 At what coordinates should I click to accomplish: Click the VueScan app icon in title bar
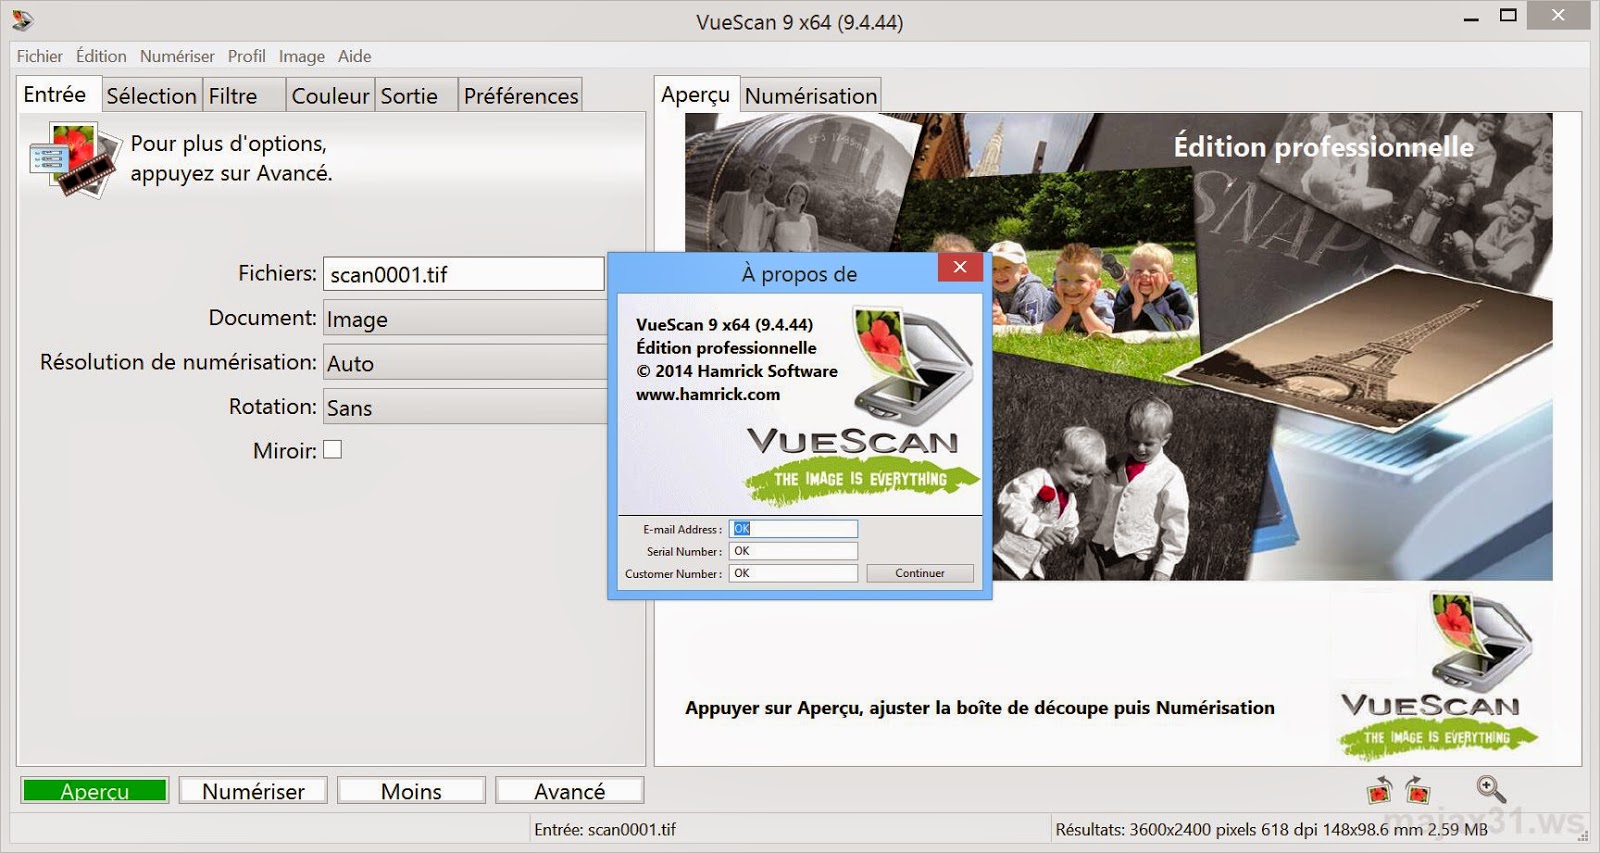tap(22, 20)
